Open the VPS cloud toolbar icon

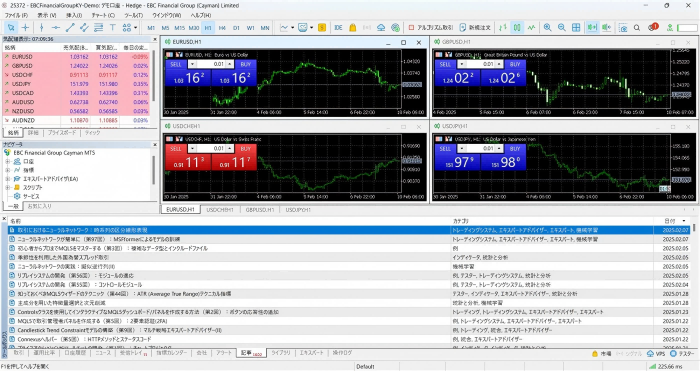click(381, 28)
